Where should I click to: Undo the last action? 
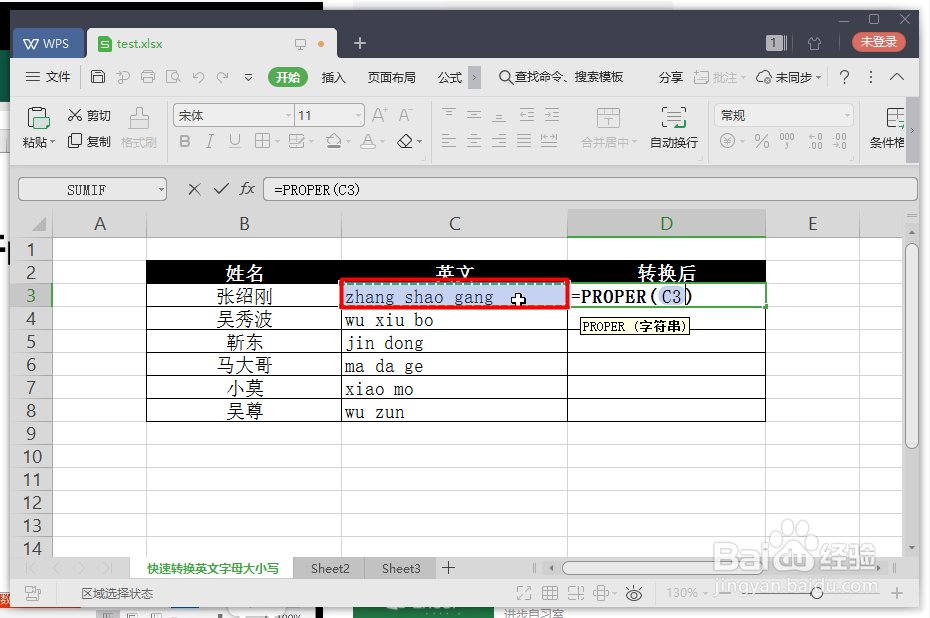point(198,77)
